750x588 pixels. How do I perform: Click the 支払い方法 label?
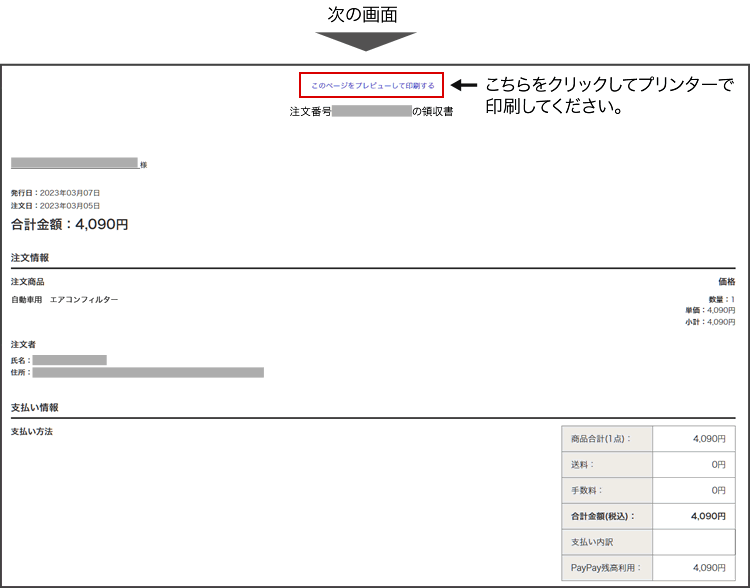tap(32, 432)
